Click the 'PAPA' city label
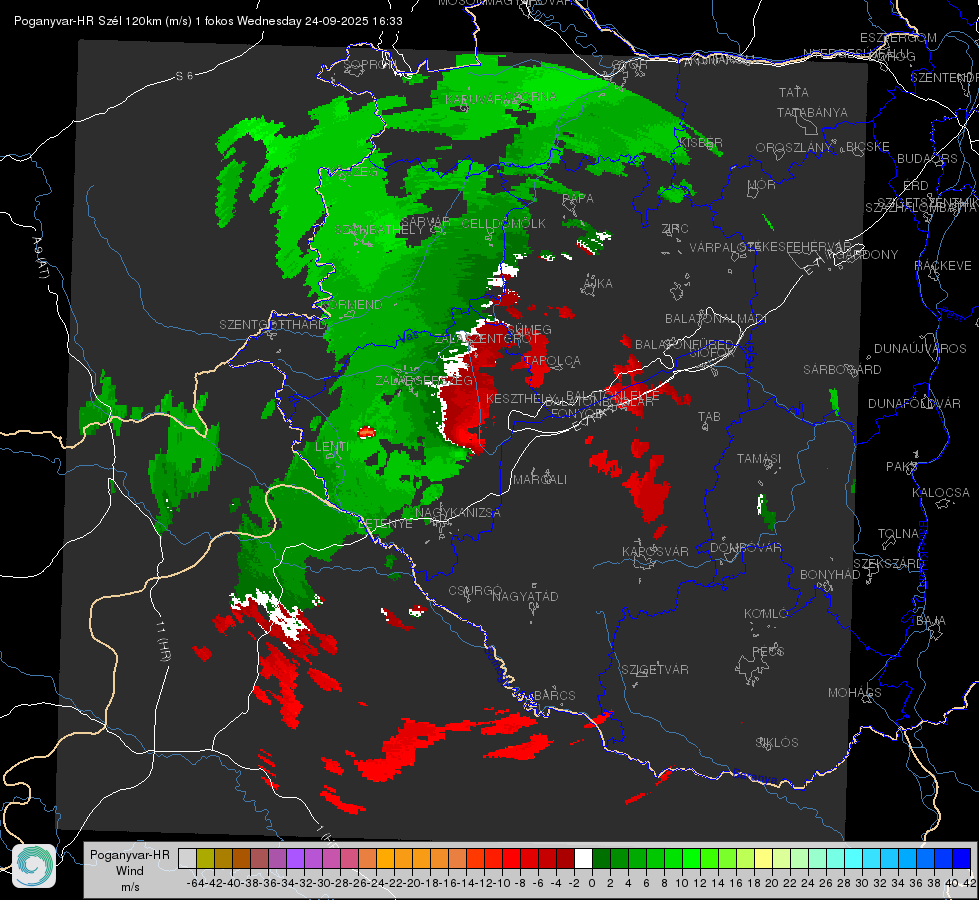979x900 pixels. coord(578,199)
